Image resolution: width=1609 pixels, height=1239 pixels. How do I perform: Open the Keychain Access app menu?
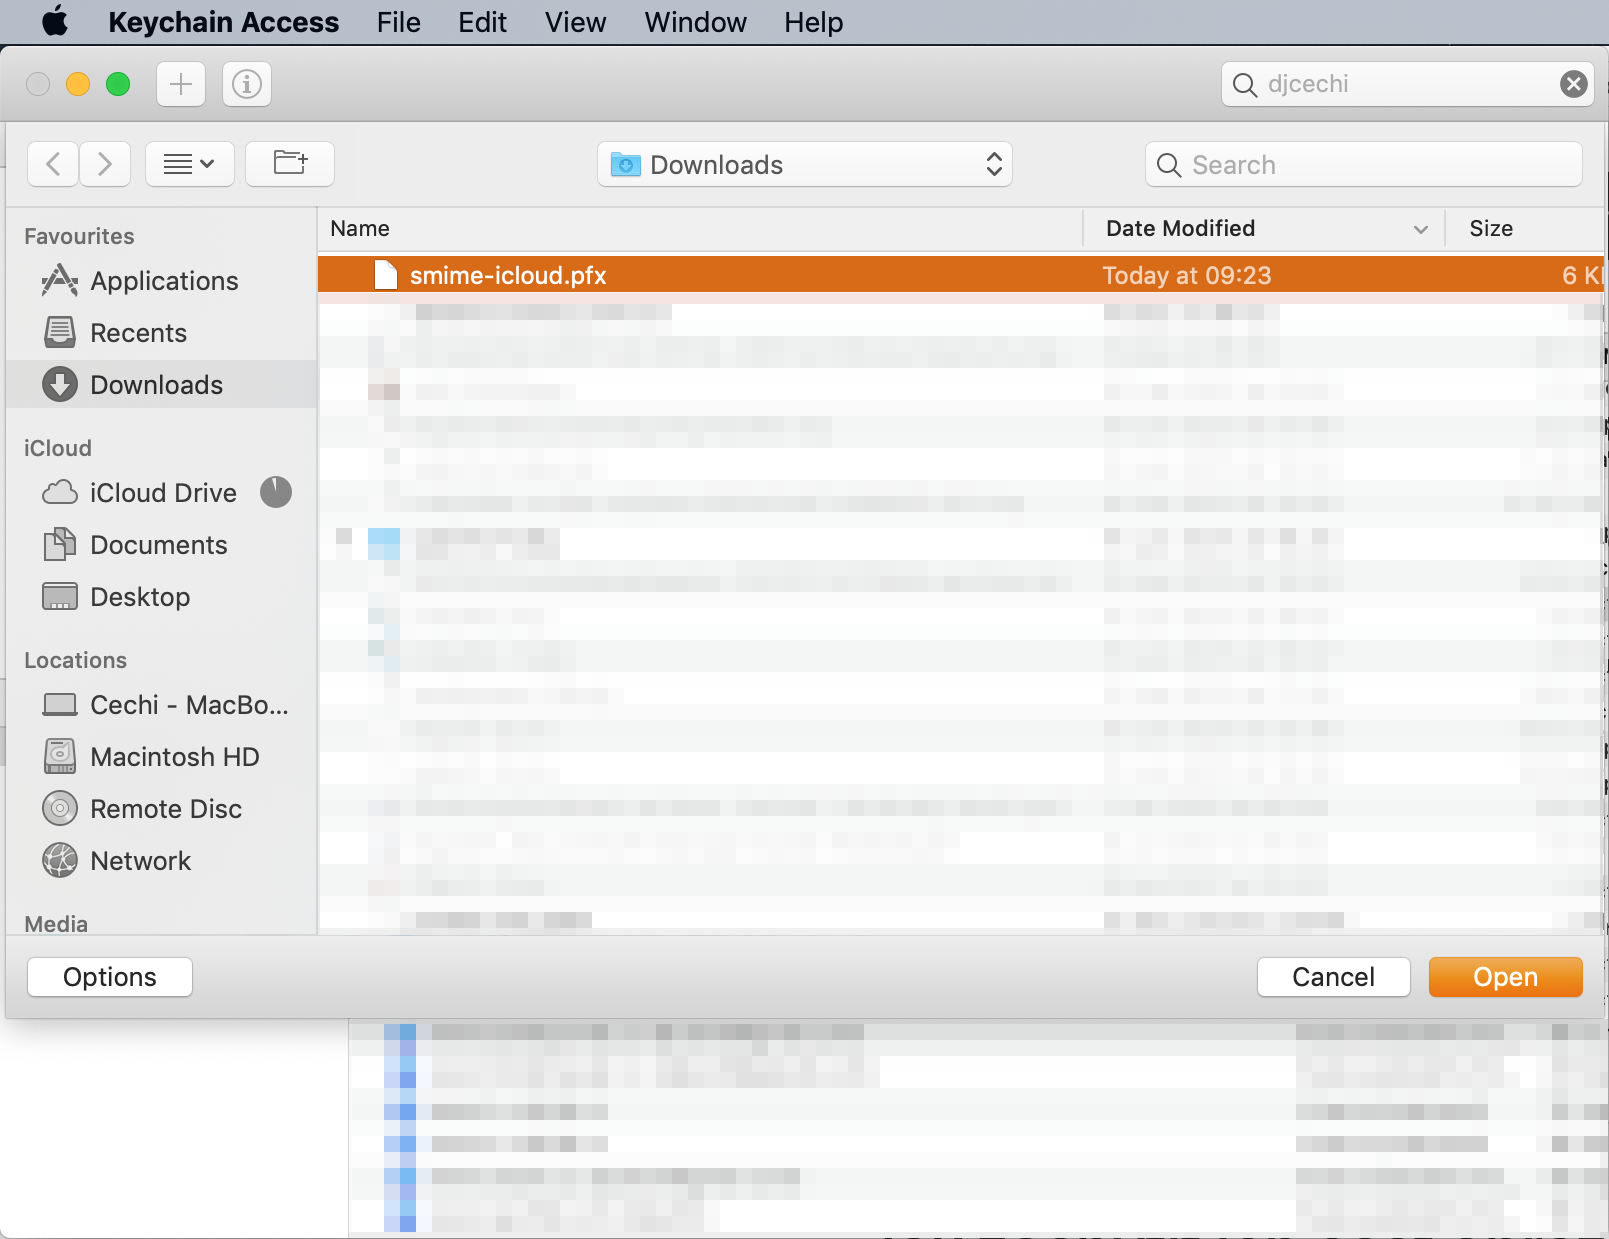pos(223,22)
